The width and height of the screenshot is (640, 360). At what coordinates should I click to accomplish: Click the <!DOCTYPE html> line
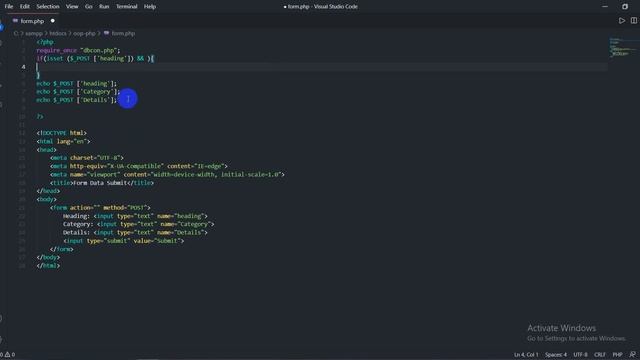coord(61,133)
